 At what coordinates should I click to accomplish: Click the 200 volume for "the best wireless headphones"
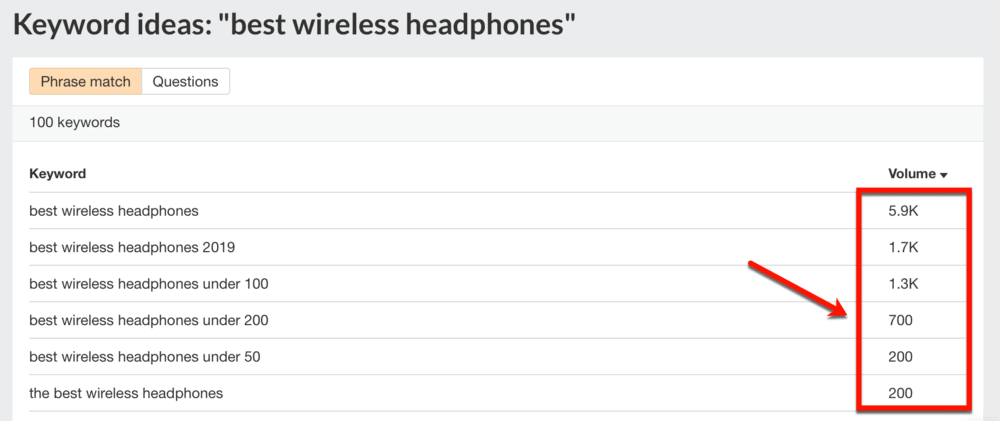901,393
